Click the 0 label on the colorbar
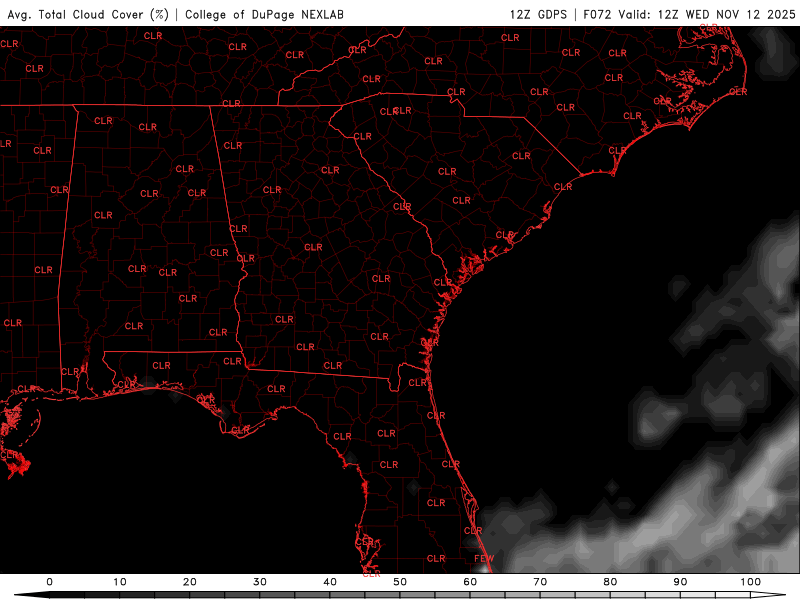 tap(49, 582)
